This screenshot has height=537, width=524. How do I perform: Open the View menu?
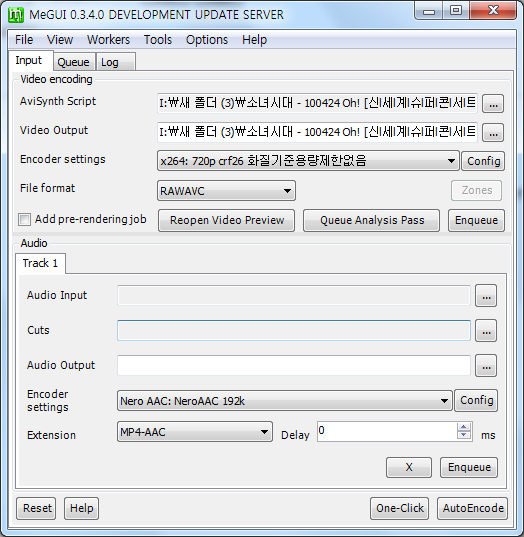[60, 40]
